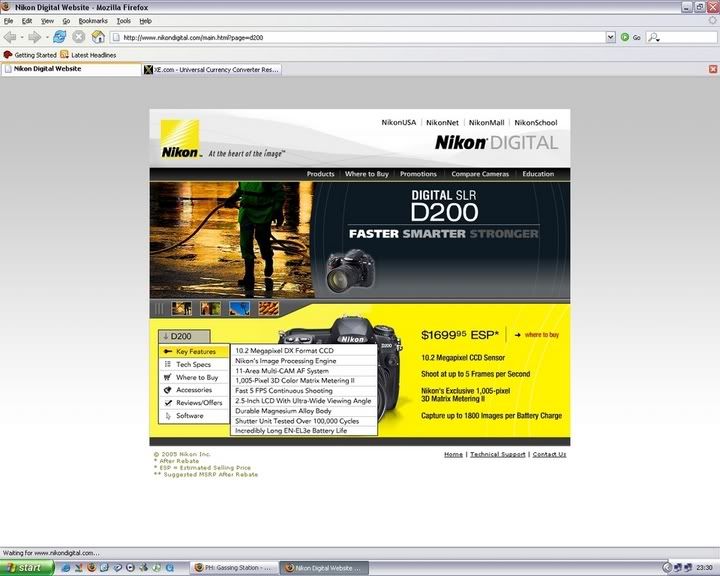Open the Forward button history dropdown arrow

point(46,37)
